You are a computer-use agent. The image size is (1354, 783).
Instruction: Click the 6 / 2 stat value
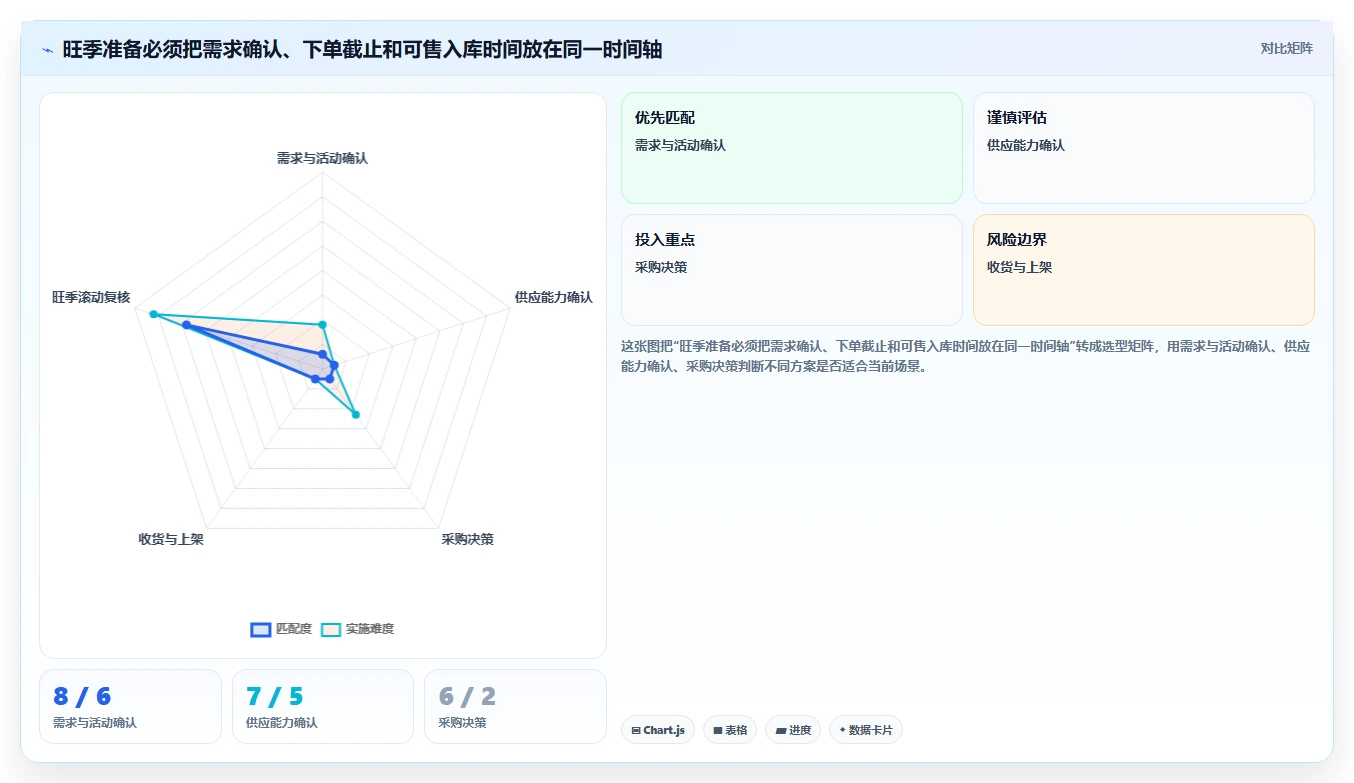pos(467,697)
